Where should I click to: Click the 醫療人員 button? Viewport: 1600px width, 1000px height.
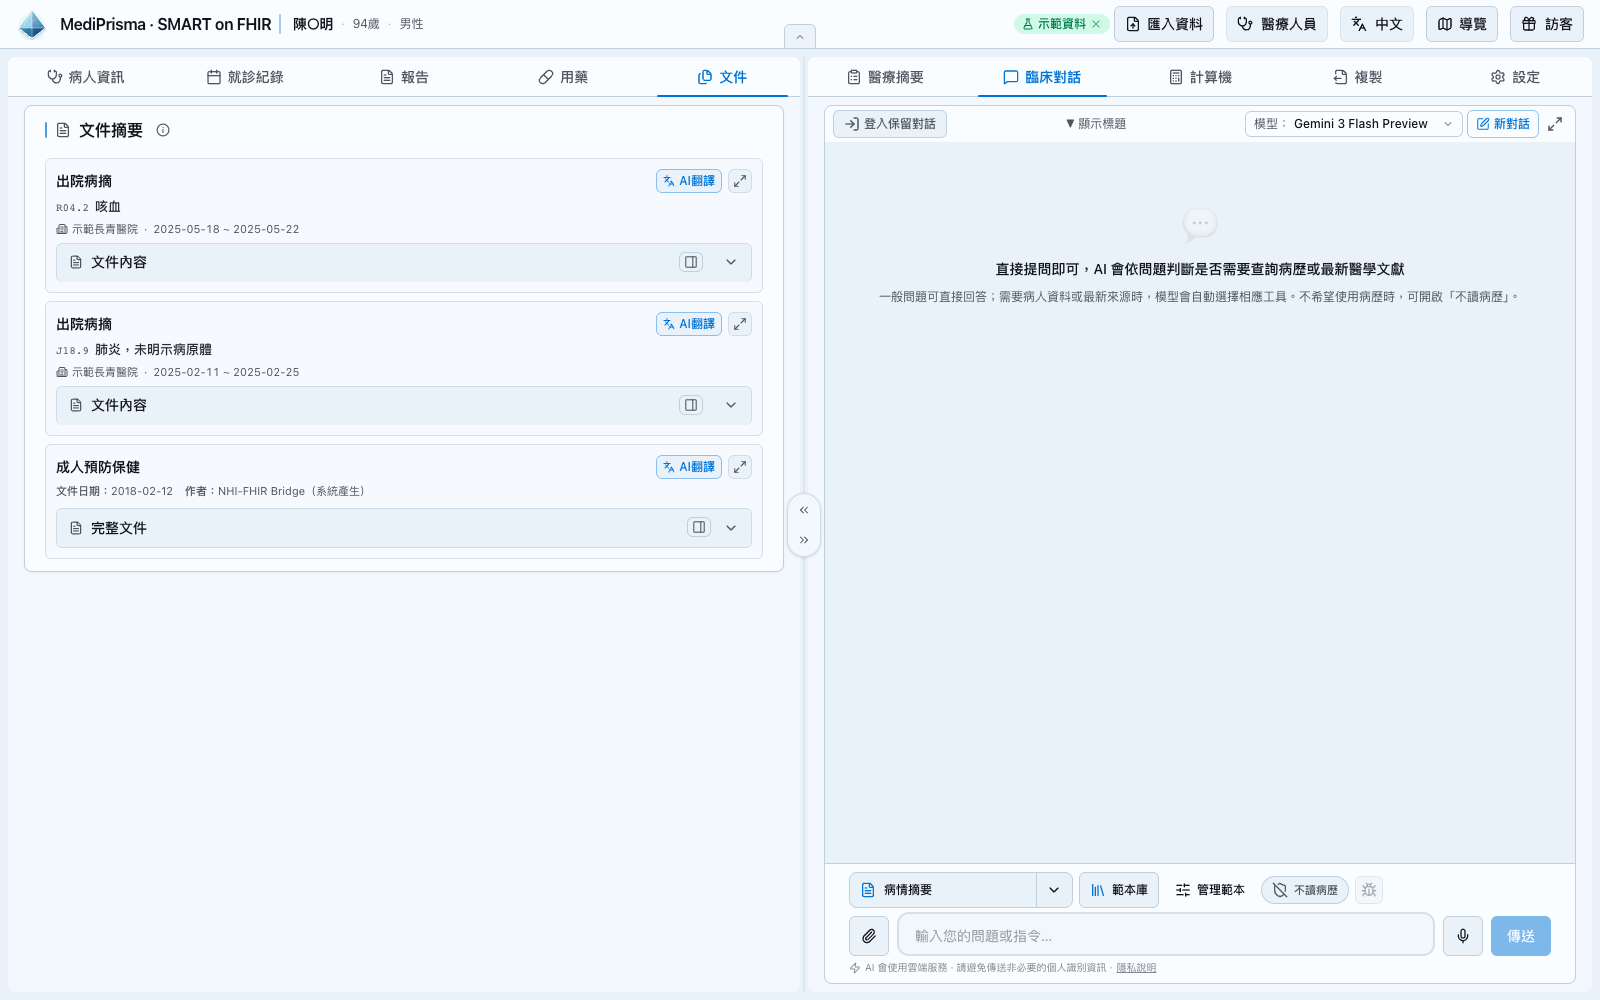[1277, 24]
